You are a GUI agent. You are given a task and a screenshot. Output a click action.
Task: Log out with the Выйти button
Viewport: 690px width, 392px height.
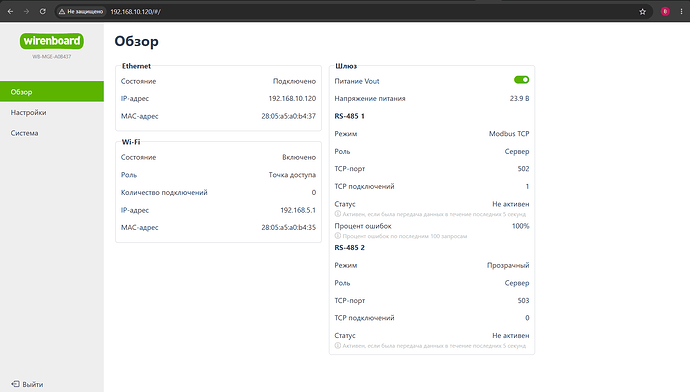click(x=27, y=384)
